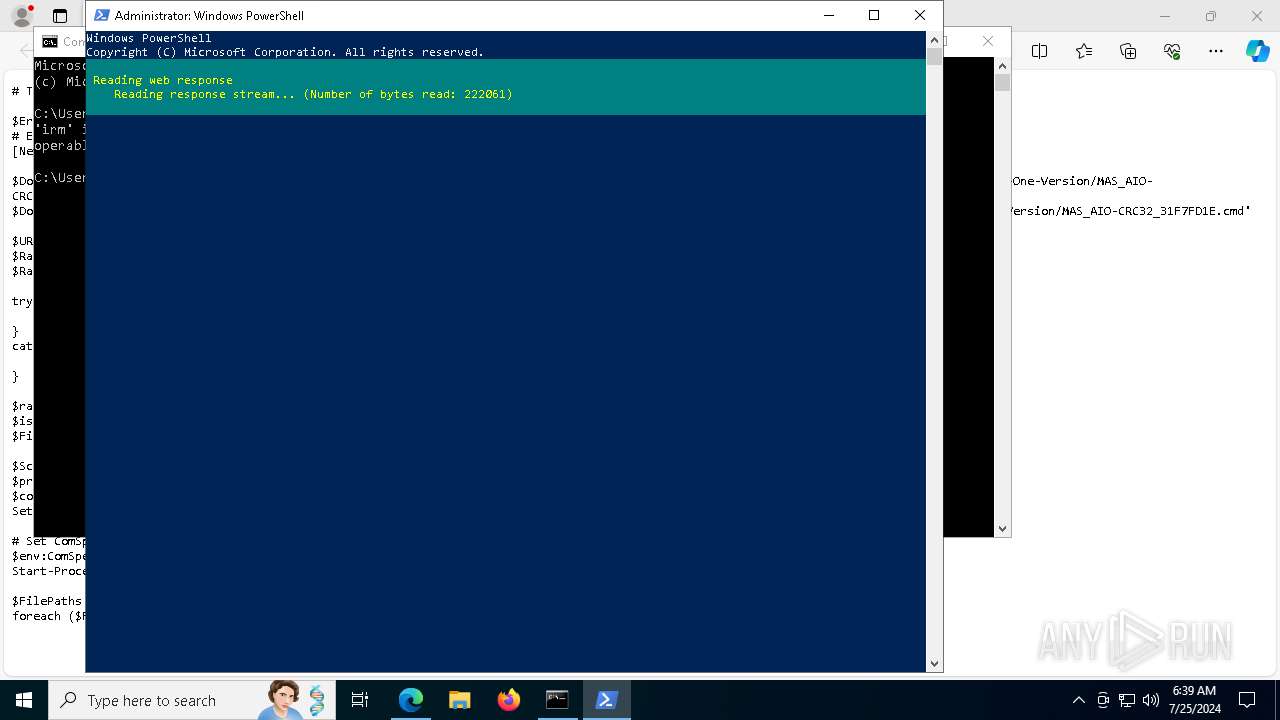Switch to Command Prompt on the taskbar
Screen dimensions: 1280x720
557,700
